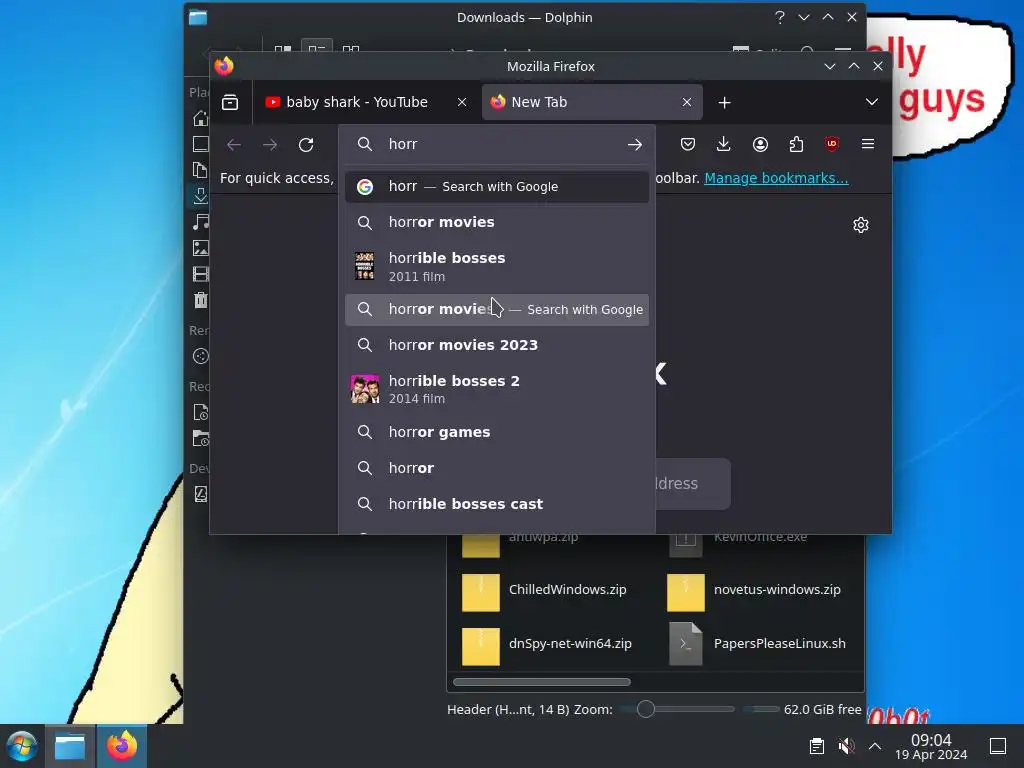
Task: Switch to Firefox in the taskbar
Action: [122, 746]
